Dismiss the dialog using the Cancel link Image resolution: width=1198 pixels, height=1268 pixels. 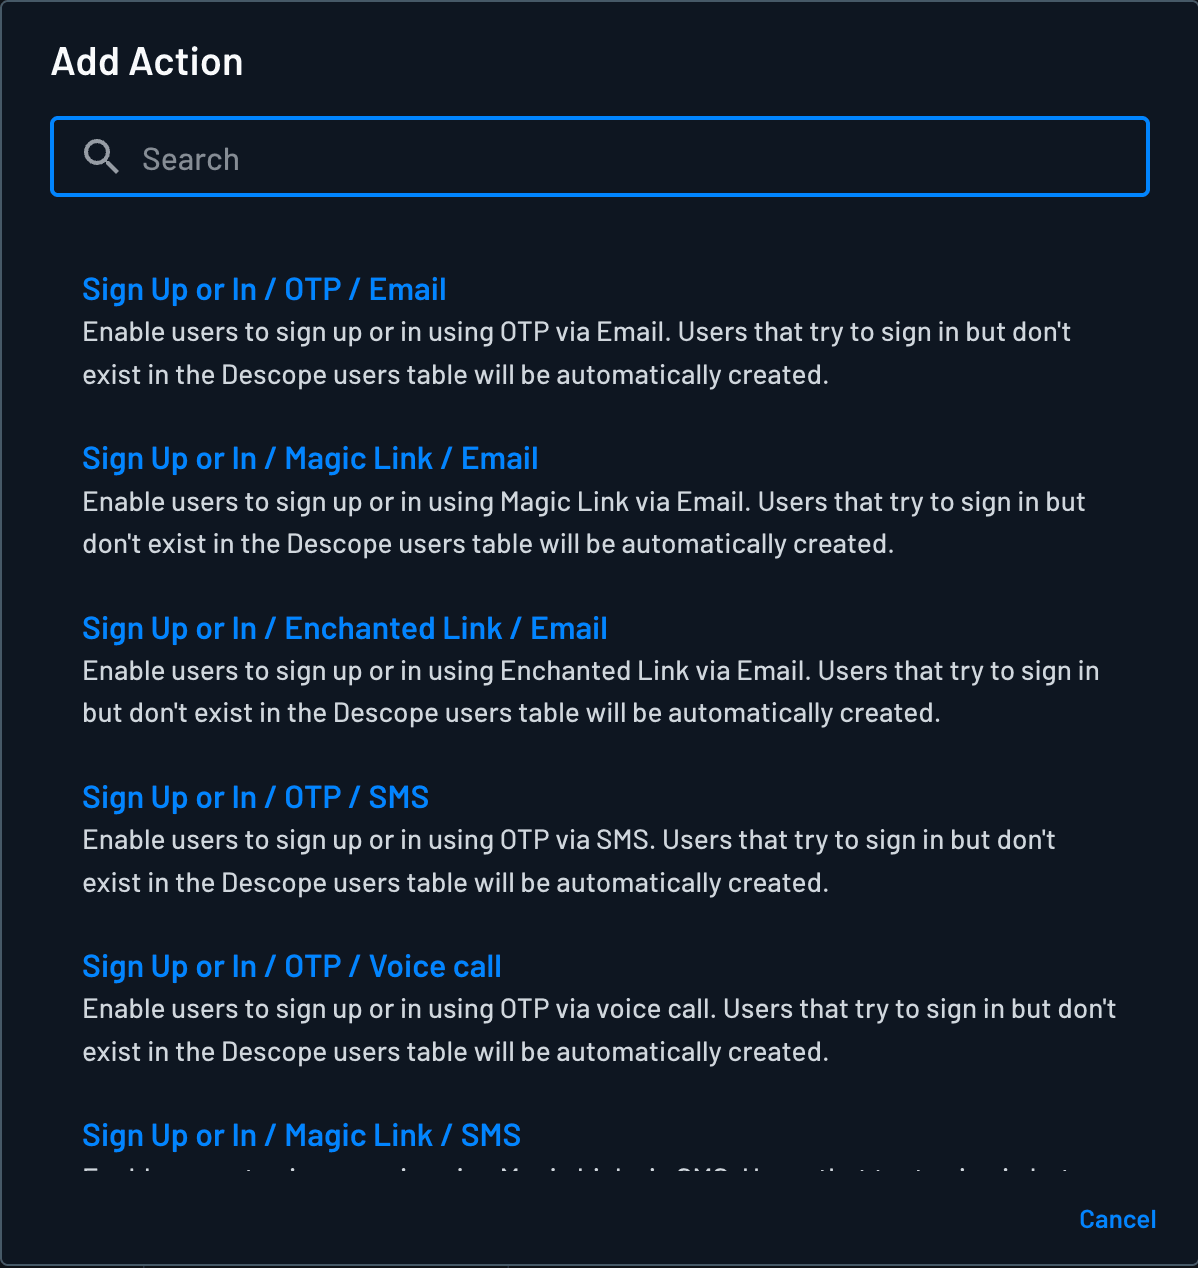(x=1117, y=1219)
